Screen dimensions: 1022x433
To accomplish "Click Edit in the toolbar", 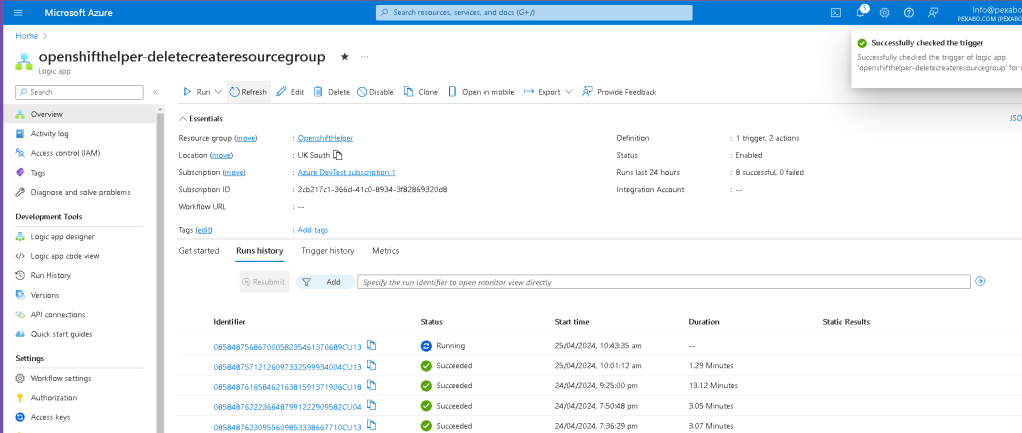I will click(x=290, y=92).
